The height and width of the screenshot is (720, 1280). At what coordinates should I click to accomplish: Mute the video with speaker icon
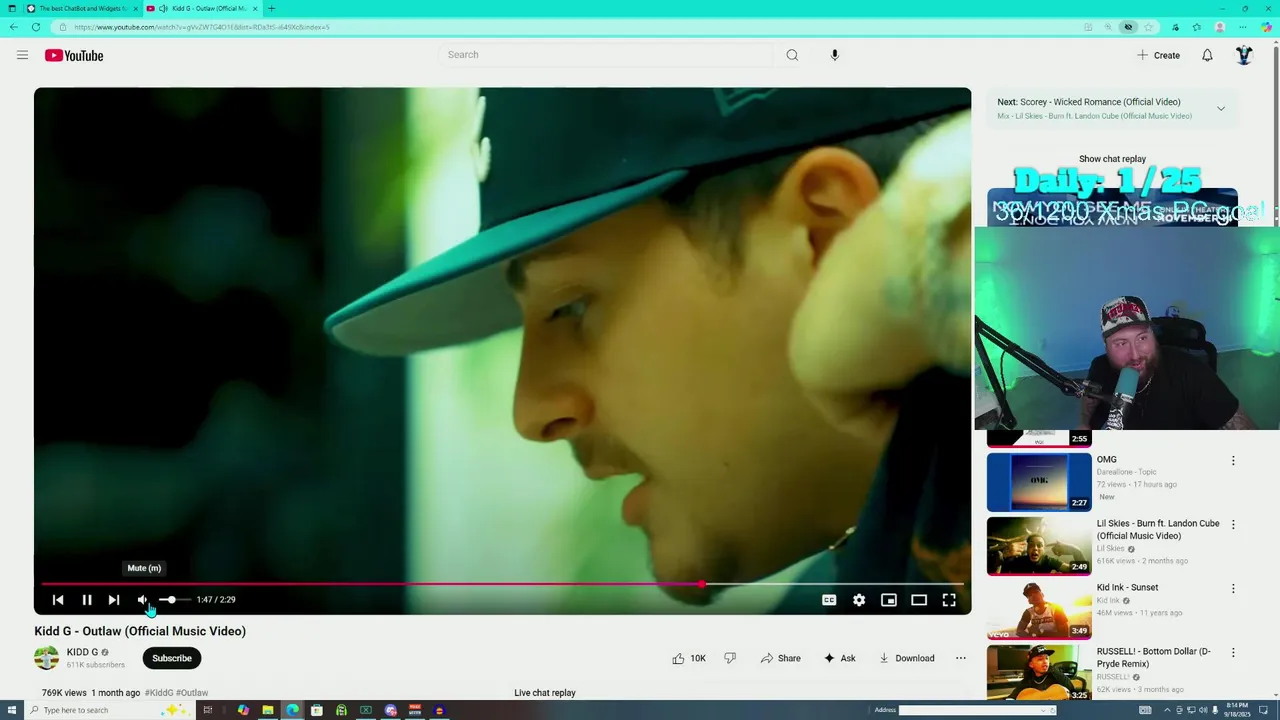(x=143, y=600)
